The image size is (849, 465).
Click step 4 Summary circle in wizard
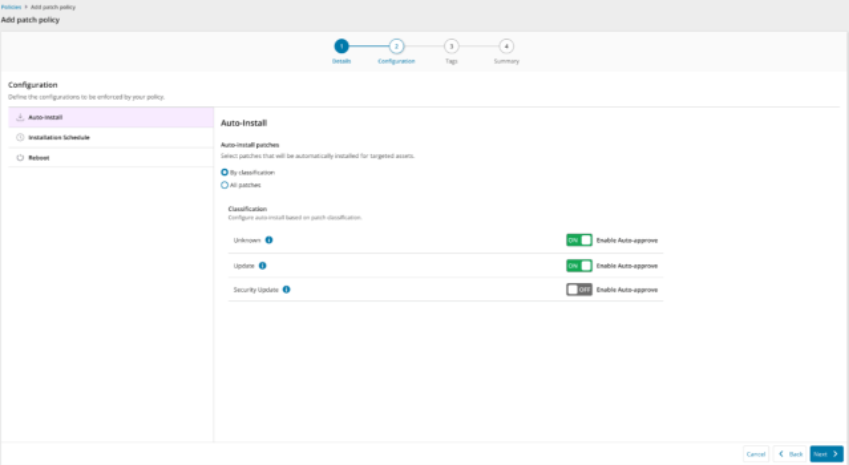tap(506, 46)
